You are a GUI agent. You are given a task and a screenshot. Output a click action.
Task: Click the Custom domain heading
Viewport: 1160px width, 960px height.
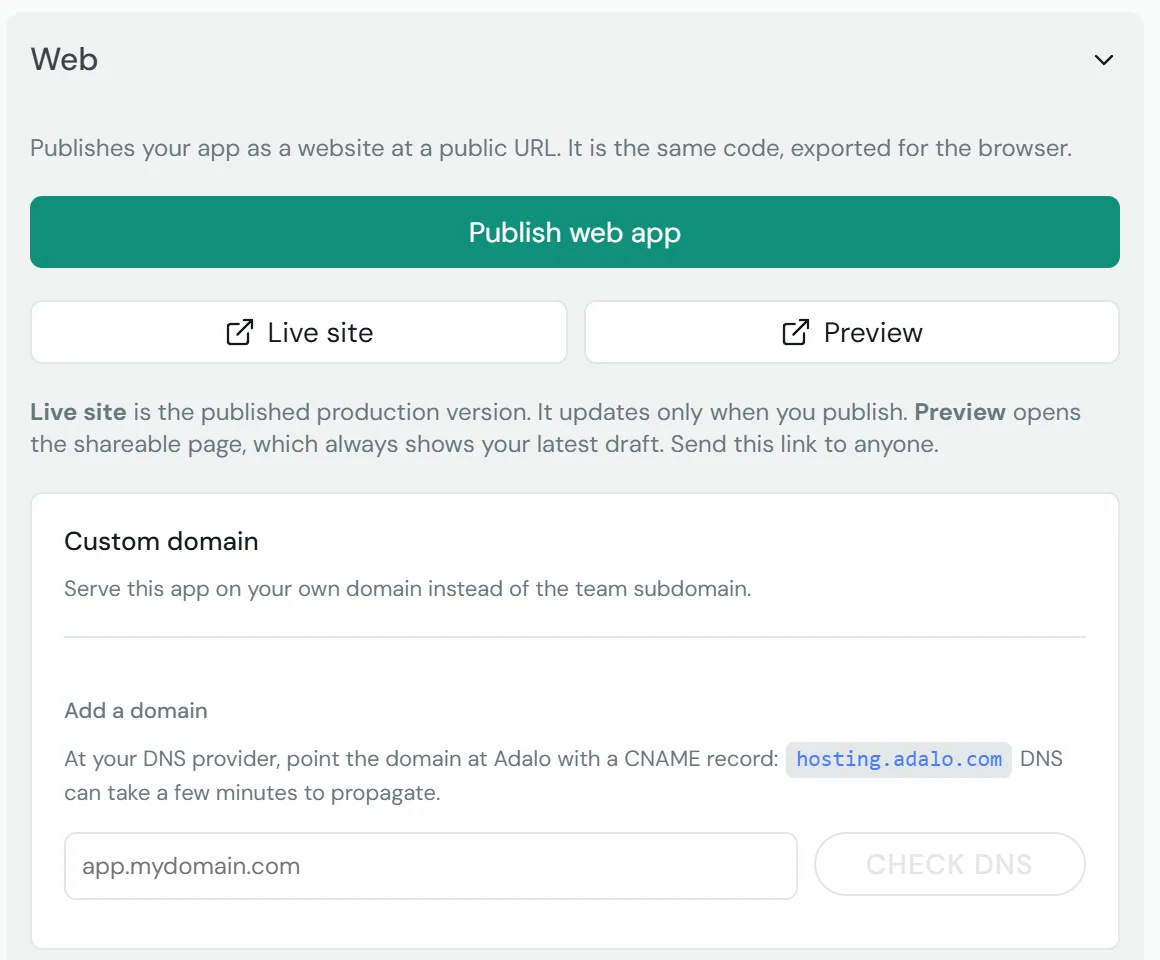point(161,541)
